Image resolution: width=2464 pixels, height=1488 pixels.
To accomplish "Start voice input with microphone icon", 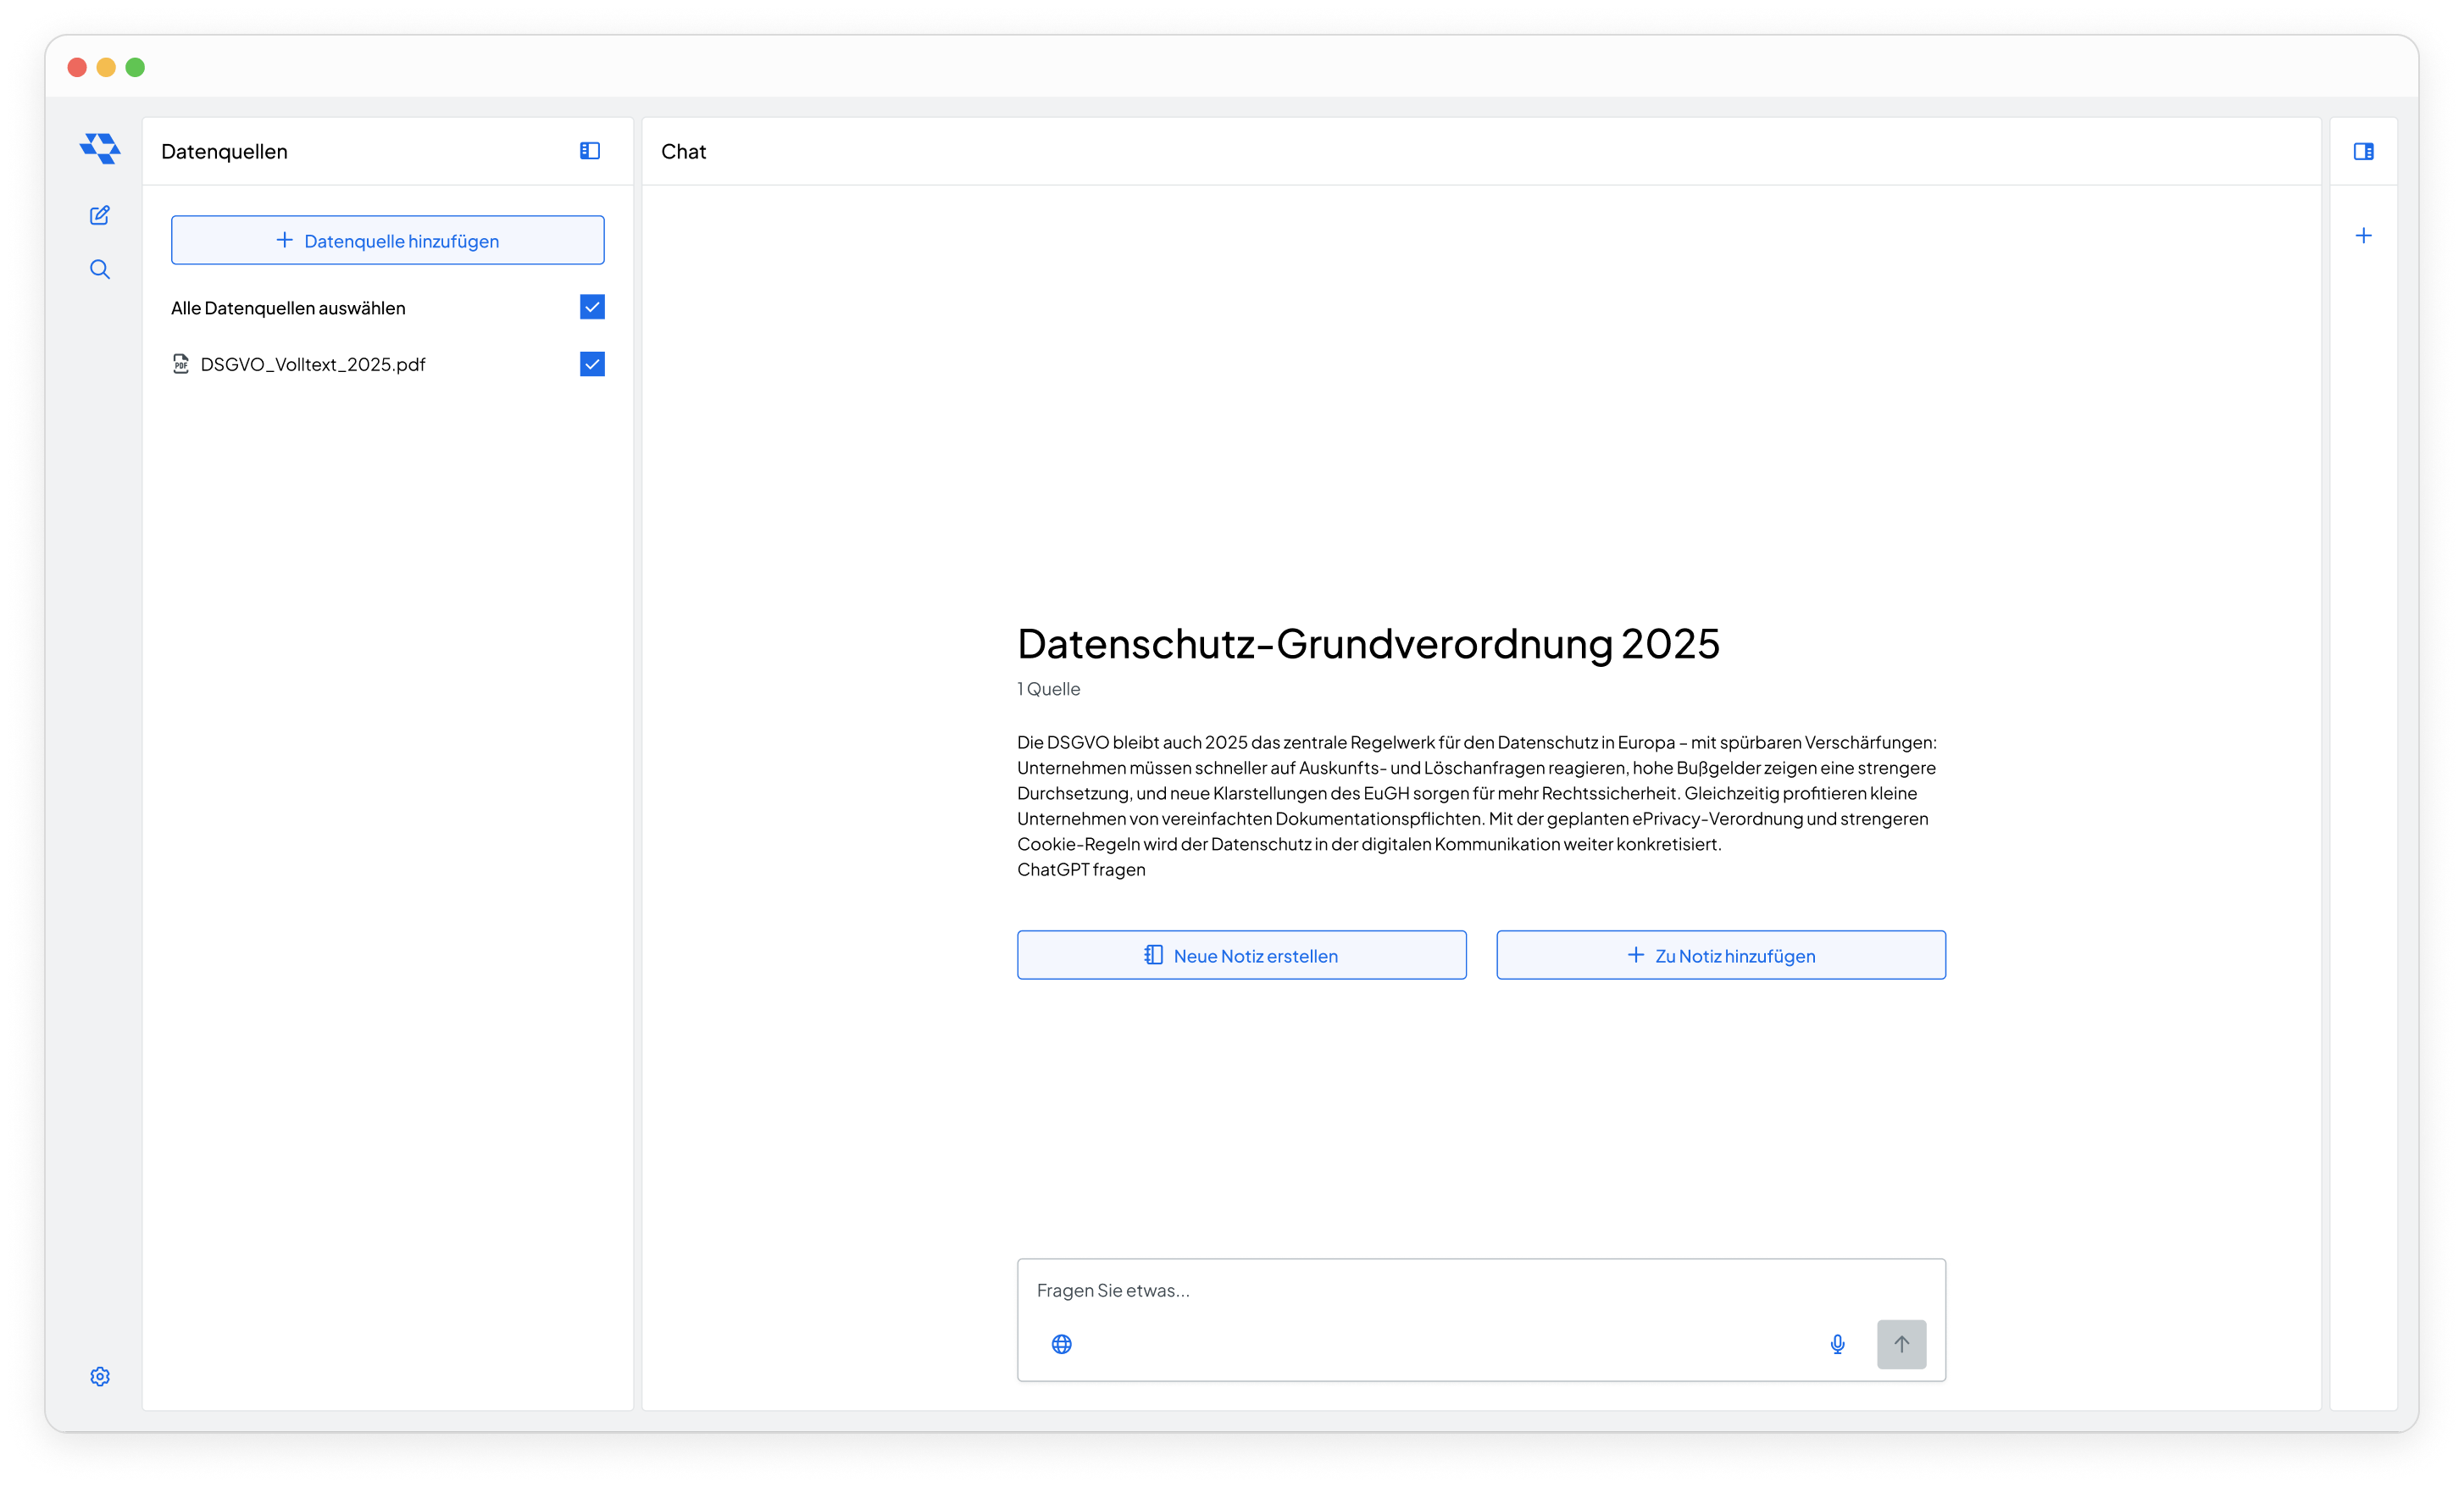I will tap(1837, 1344).
